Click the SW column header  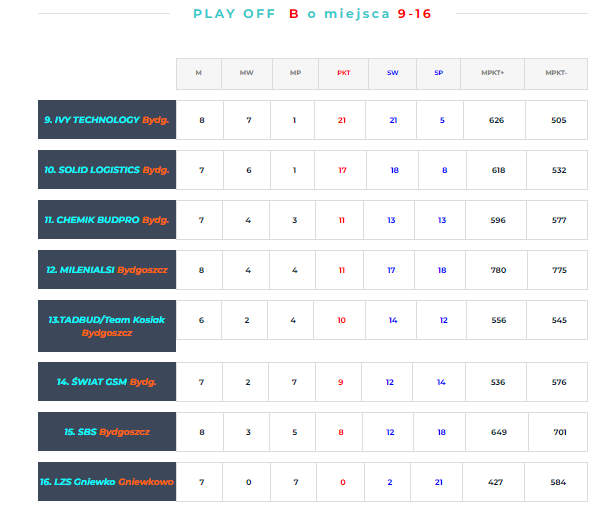(x=391, y=74)
